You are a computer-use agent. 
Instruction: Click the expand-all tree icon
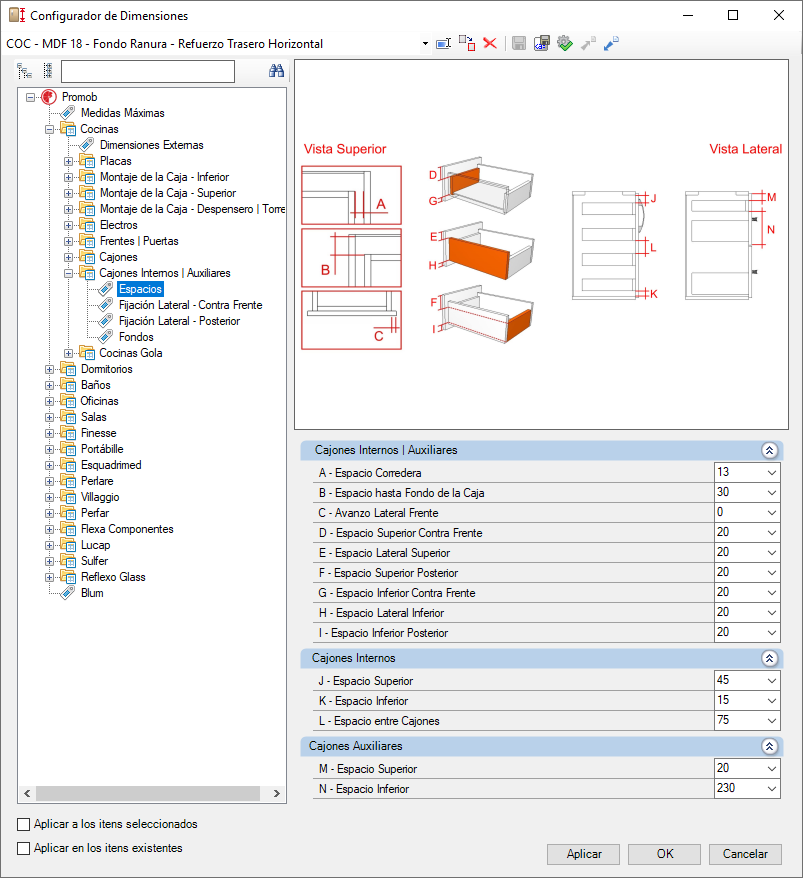(x=25, y=71)
